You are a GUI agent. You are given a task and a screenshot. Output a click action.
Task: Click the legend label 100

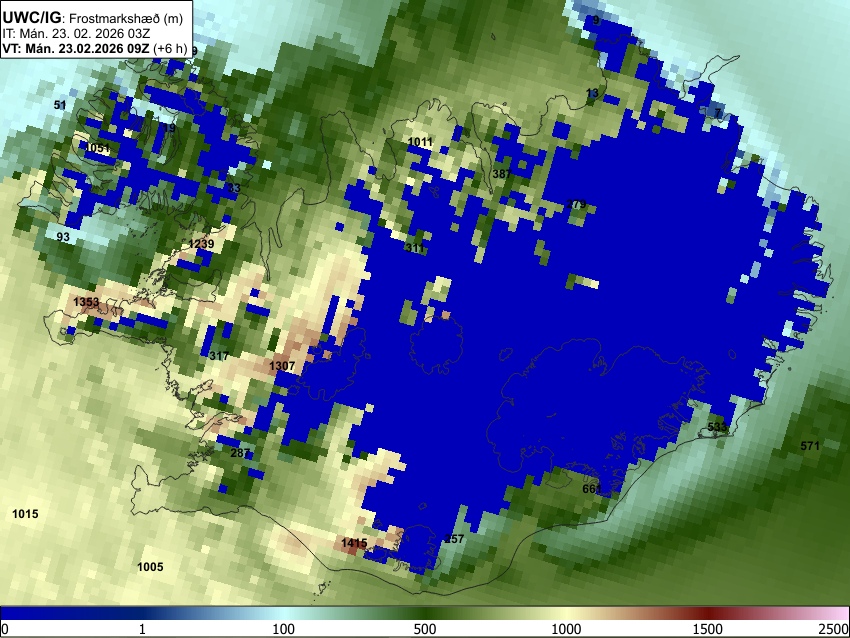pyautogui.click(x=284, y=629)
